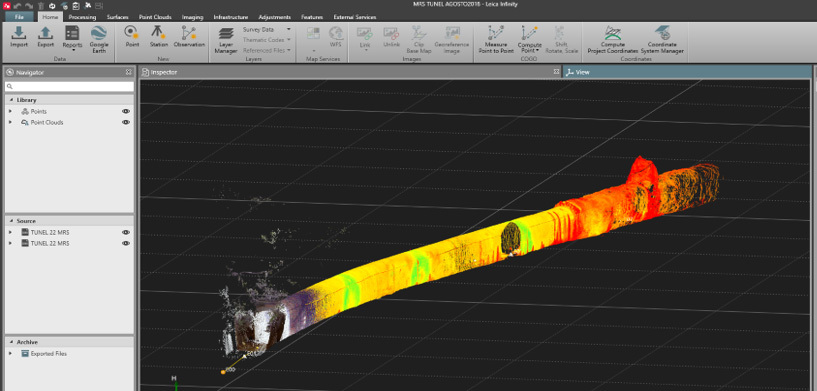Close the Navigator panel
Screen dimensions: 817x391
[129, 72]
